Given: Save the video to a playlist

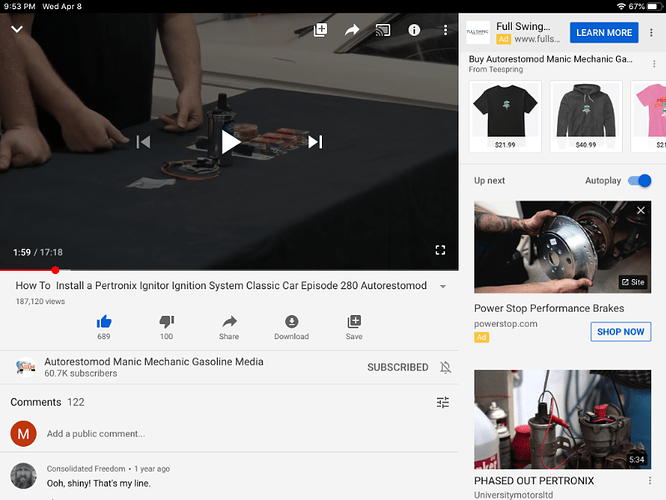Looking at the screenshot, I should click(x=354, y=328).
